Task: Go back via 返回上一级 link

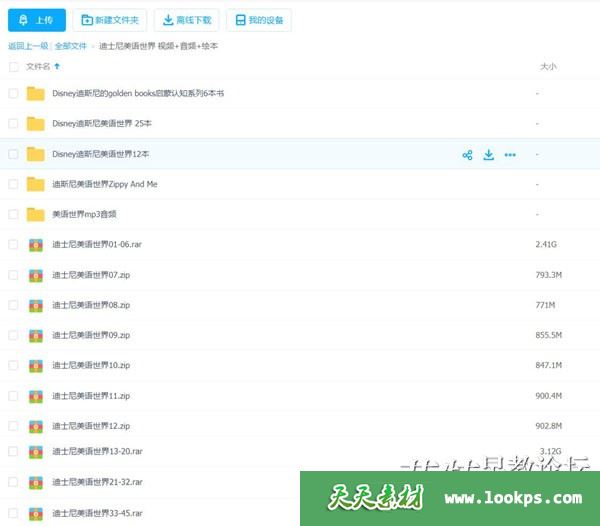Action: 28,46
